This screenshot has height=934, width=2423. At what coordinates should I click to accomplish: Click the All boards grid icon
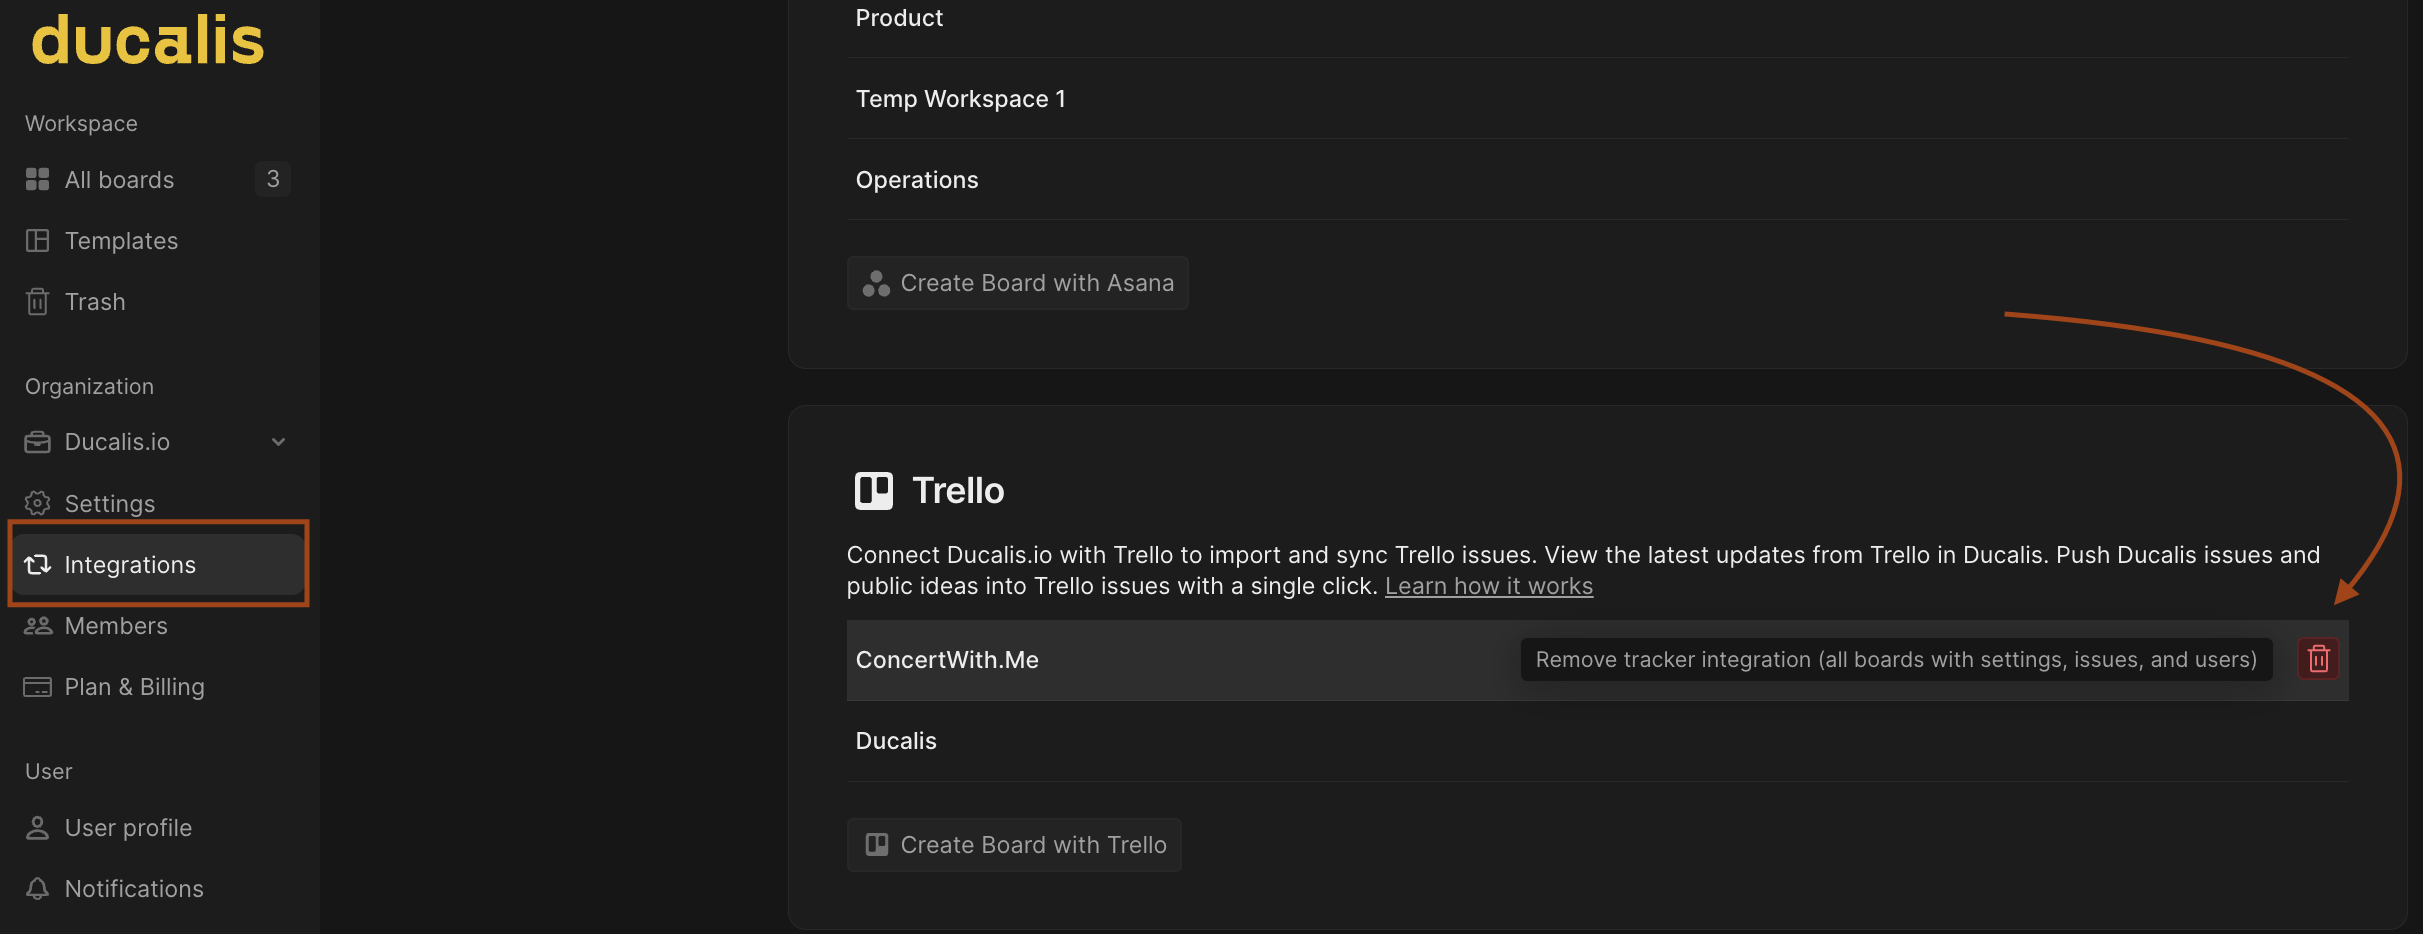pos(37,179)
